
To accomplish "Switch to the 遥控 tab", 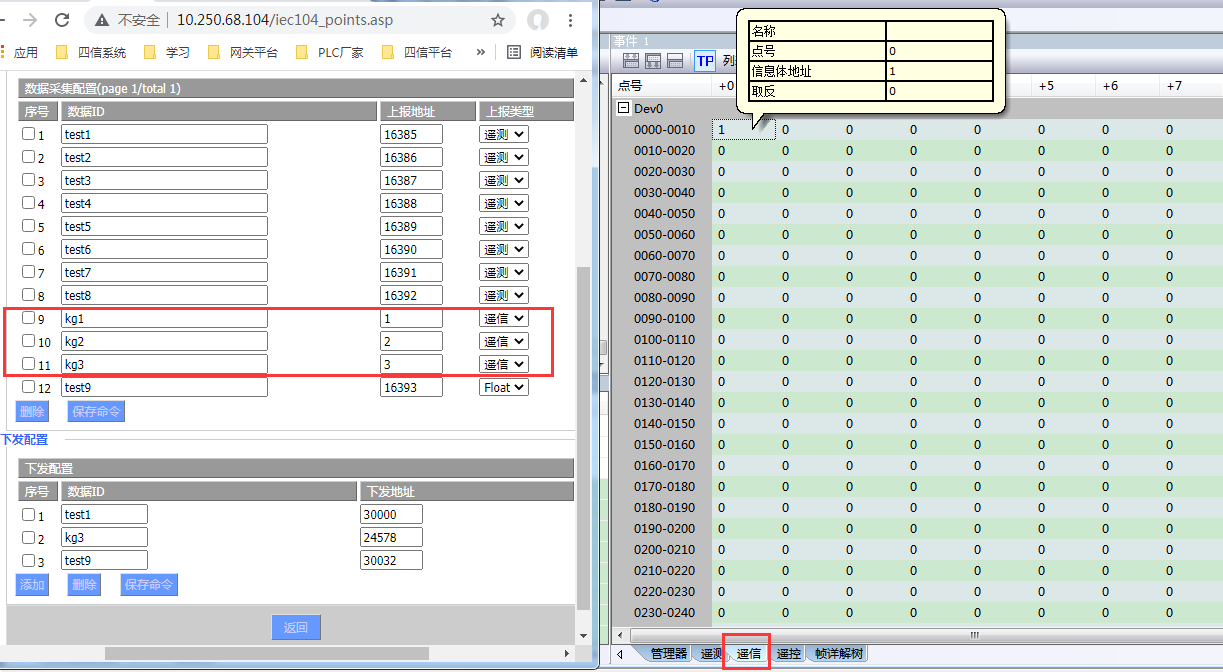I will [x=788, y=654].
